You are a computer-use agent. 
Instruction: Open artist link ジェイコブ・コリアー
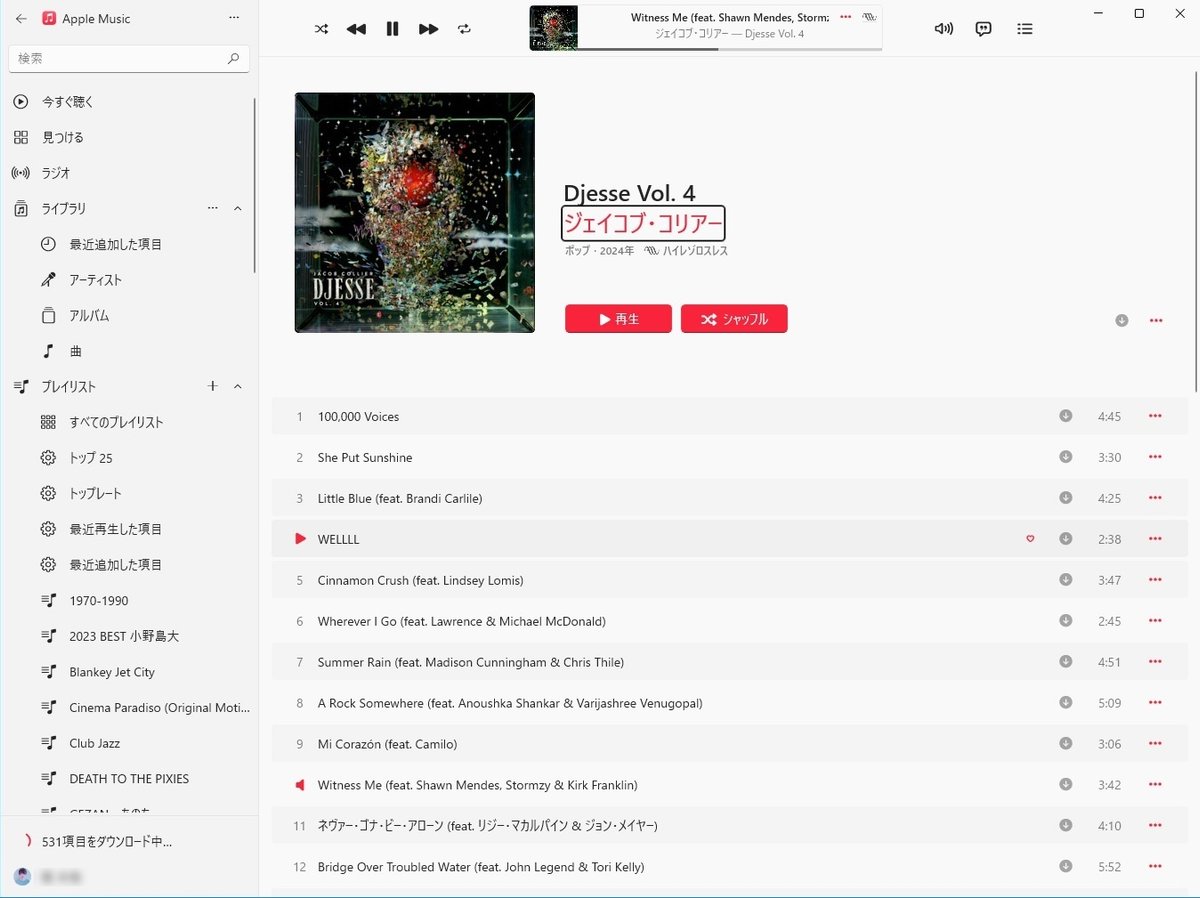643,223
